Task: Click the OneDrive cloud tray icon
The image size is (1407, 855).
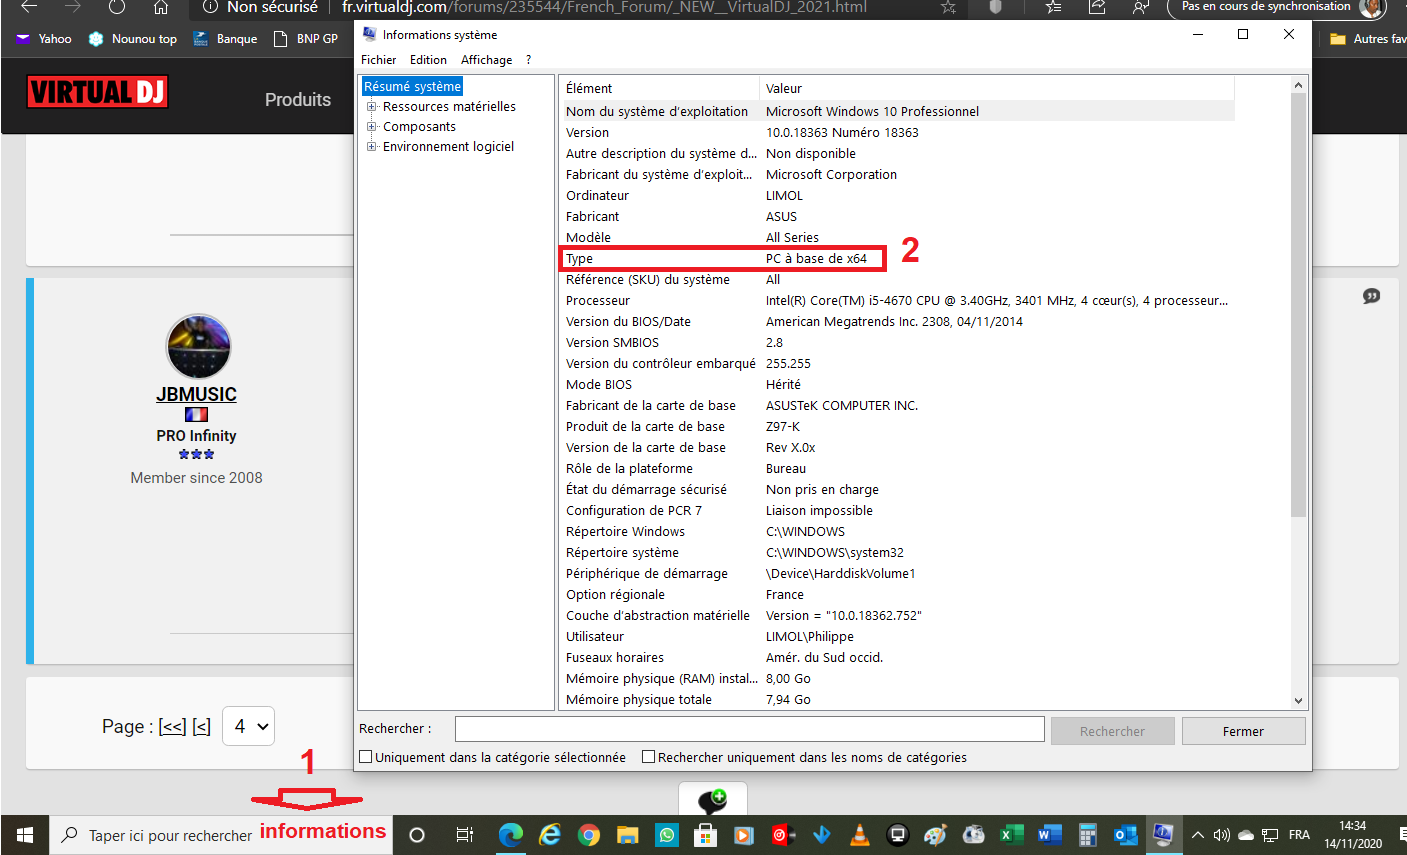Action: pos(1246,835)
